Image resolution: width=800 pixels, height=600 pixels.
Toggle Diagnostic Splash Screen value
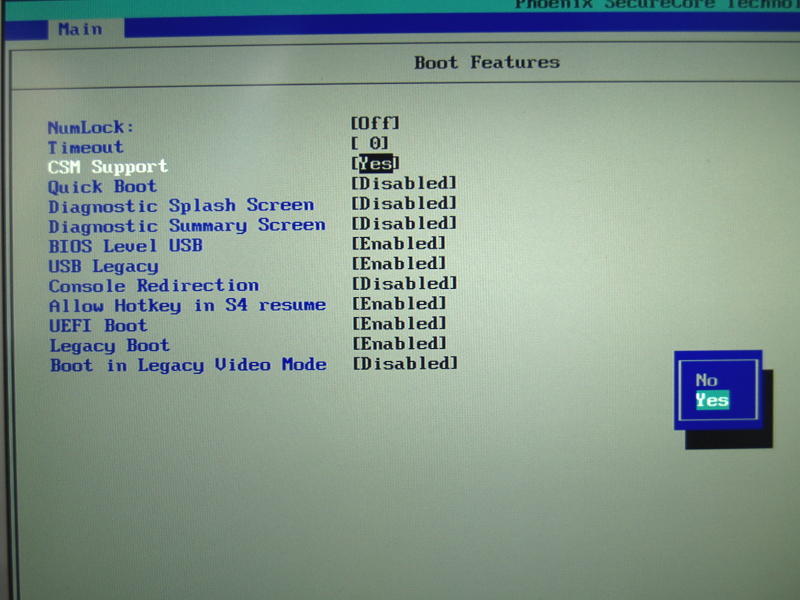(404, 204)
